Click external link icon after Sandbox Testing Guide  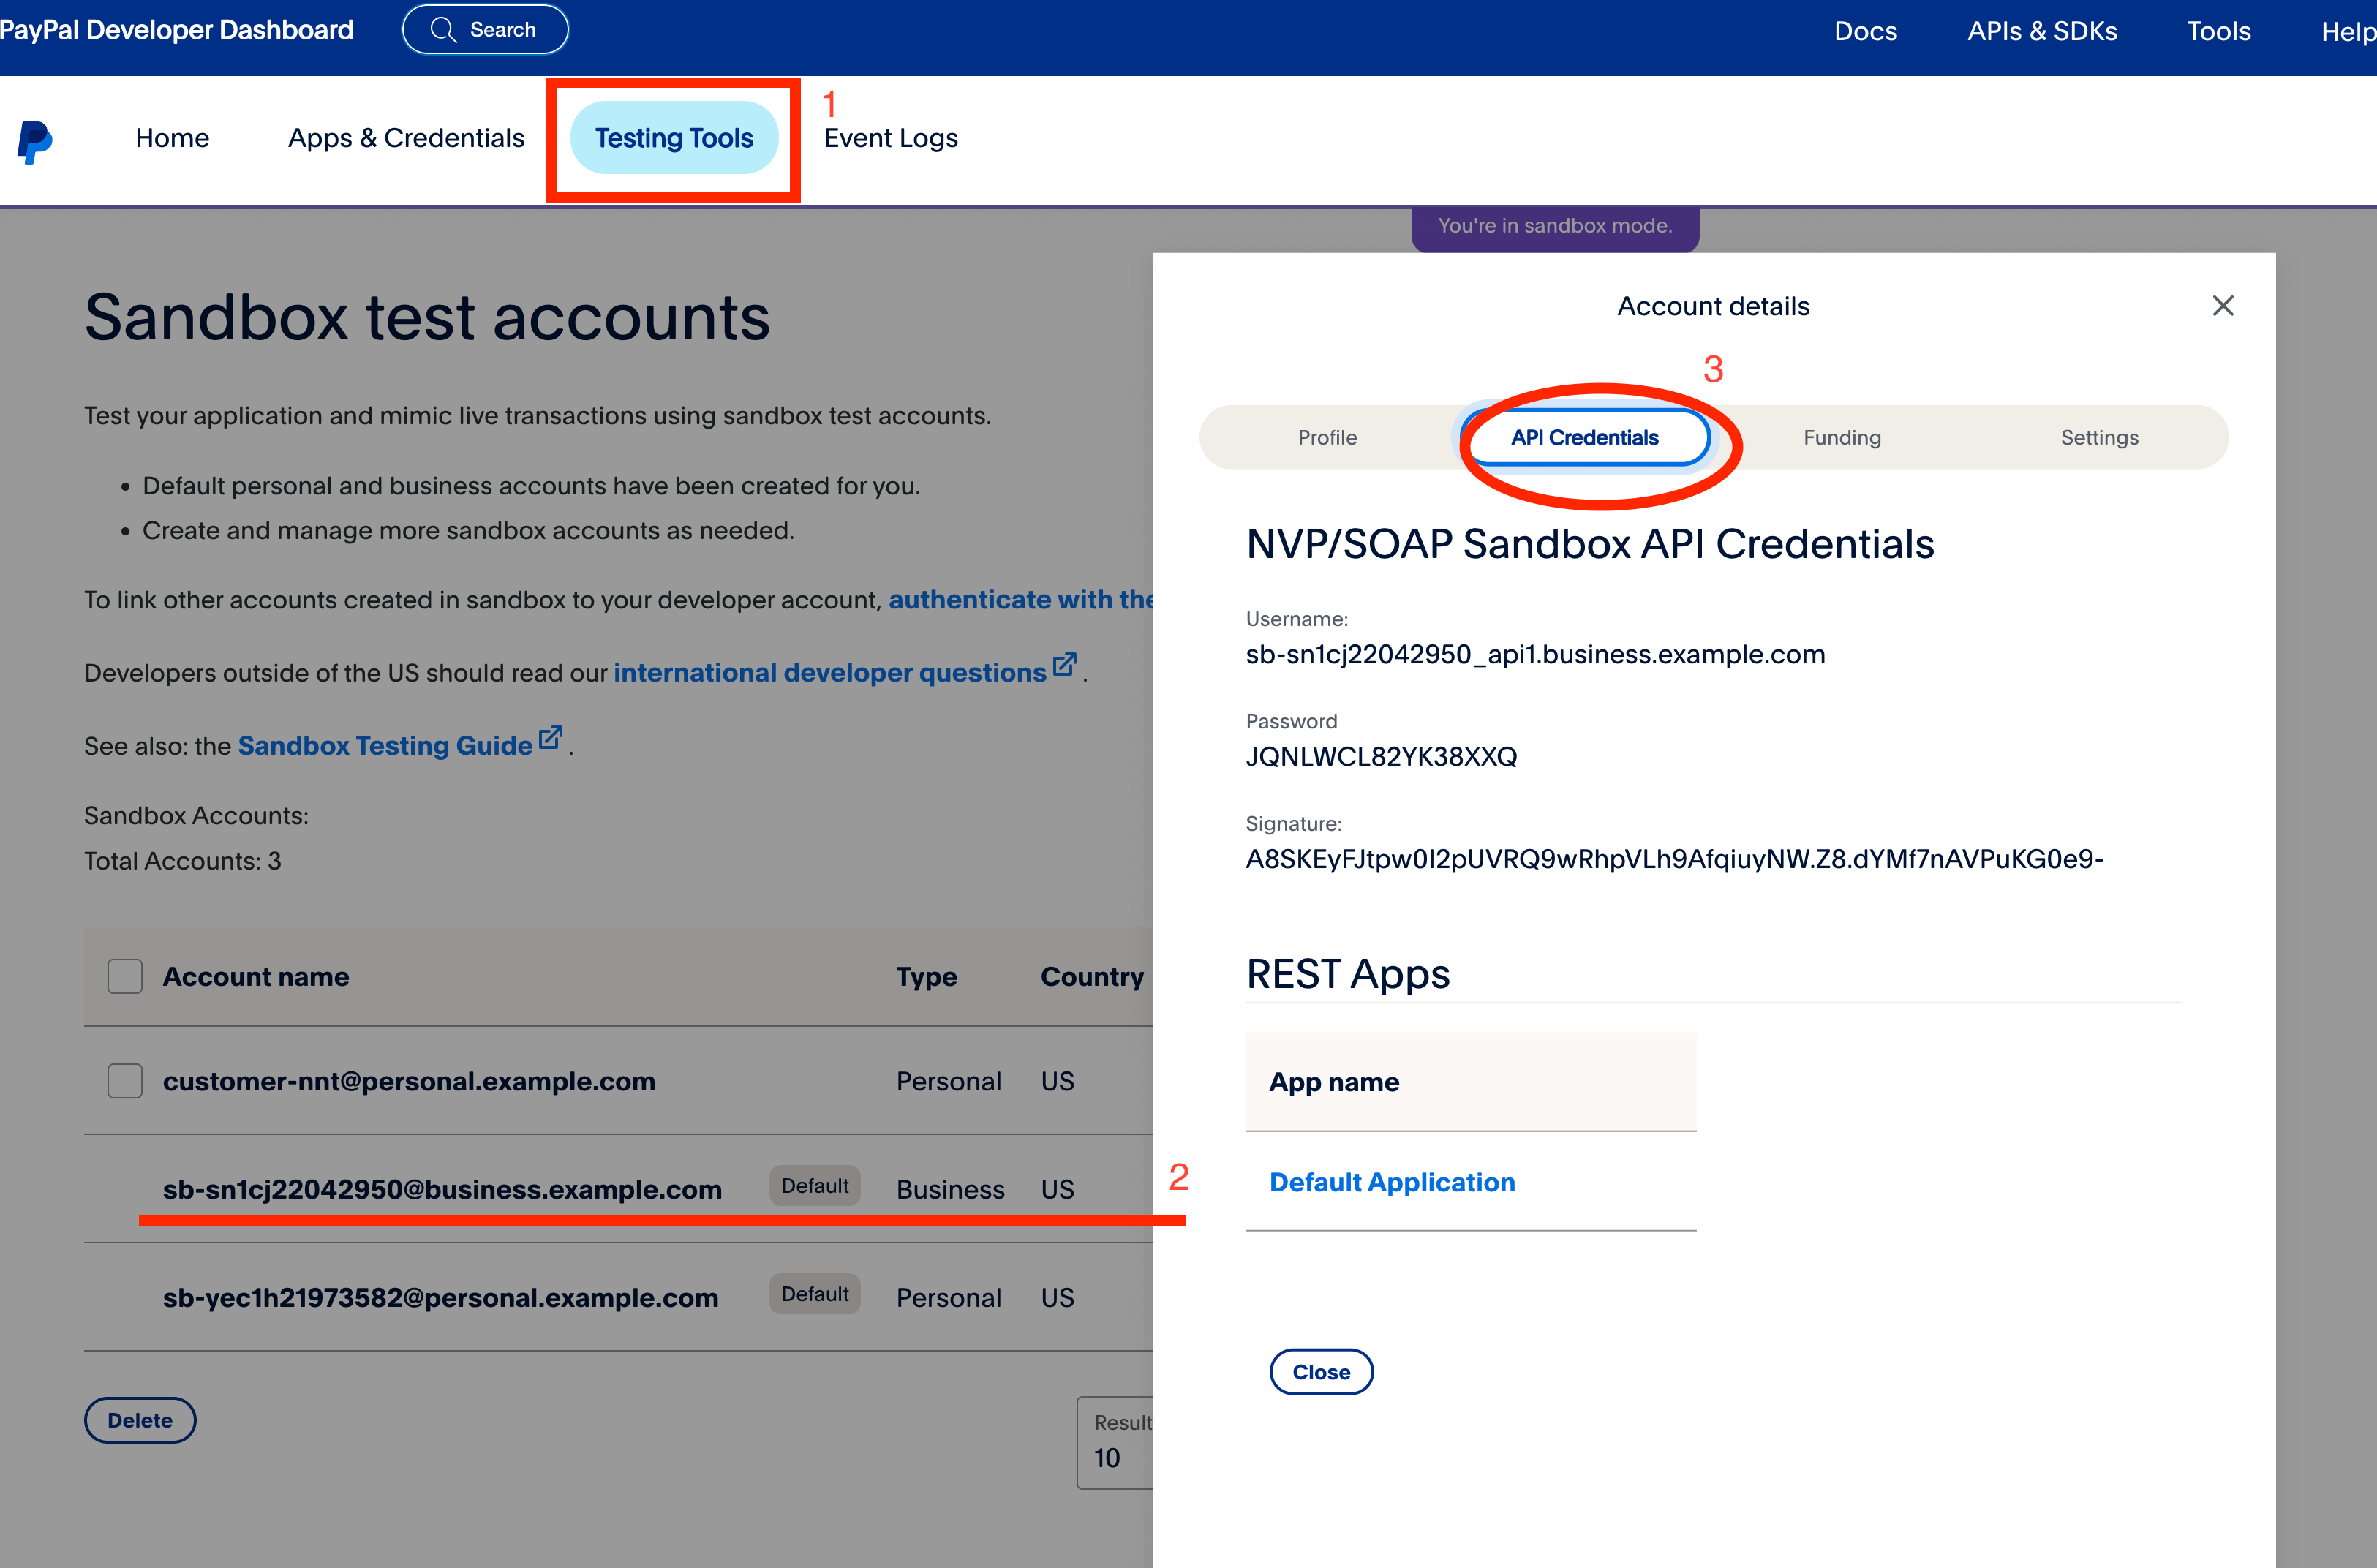click(550, 738)
